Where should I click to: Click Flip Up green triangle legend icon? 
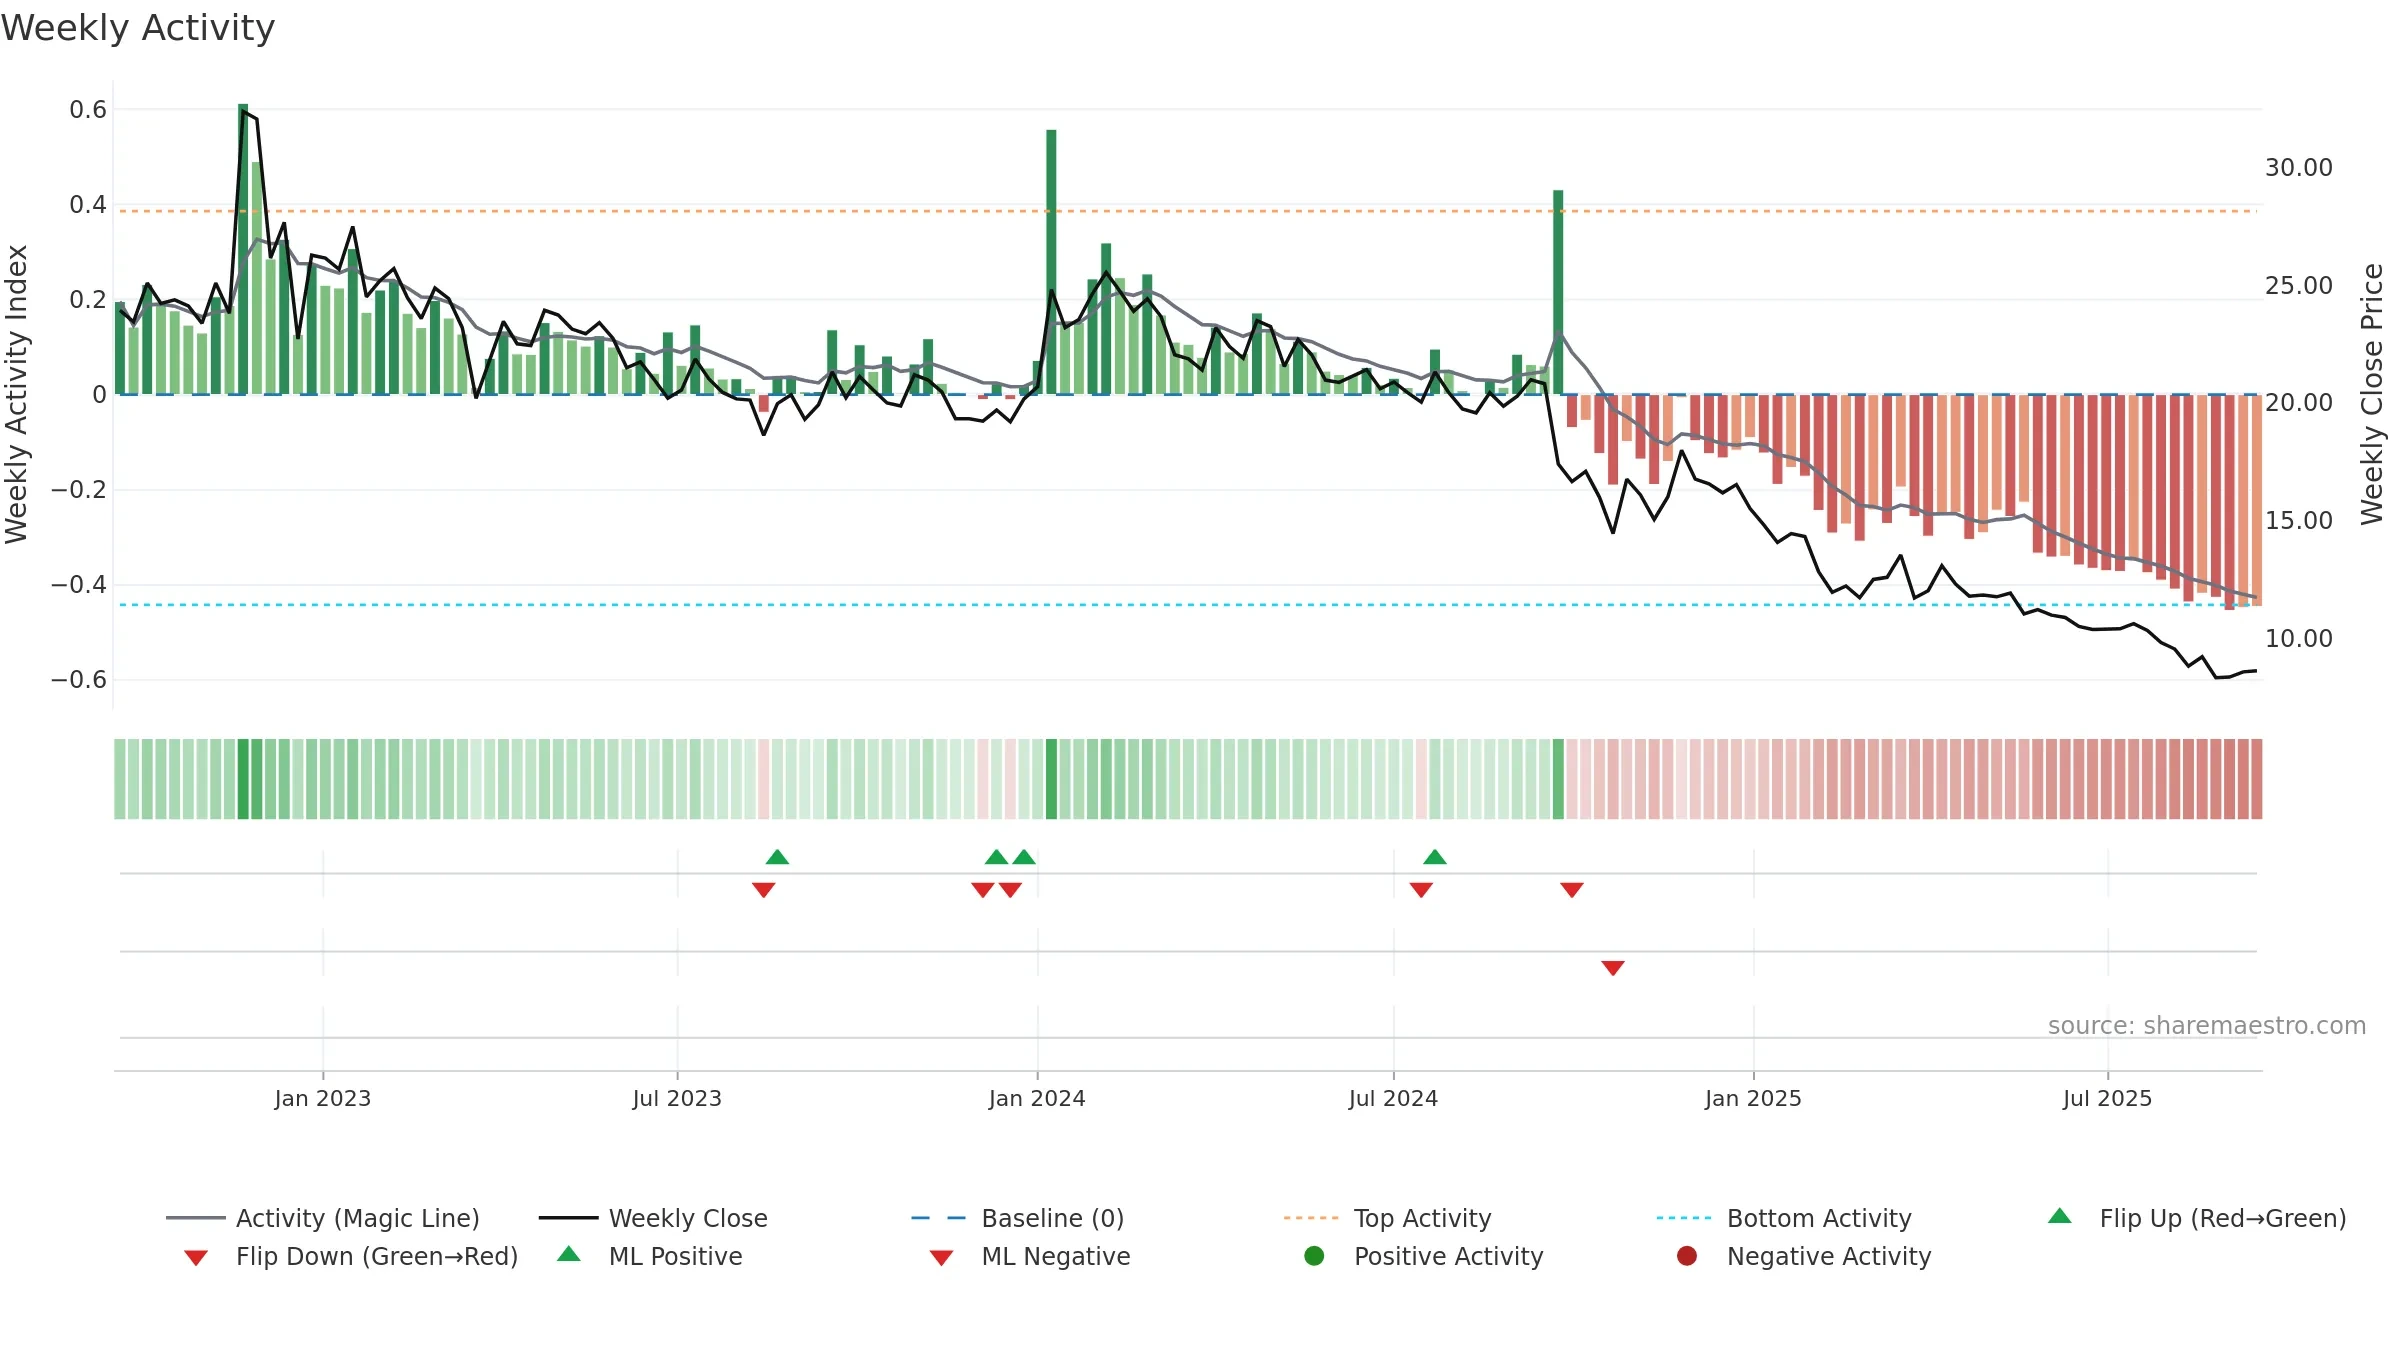[2059, 1216]
